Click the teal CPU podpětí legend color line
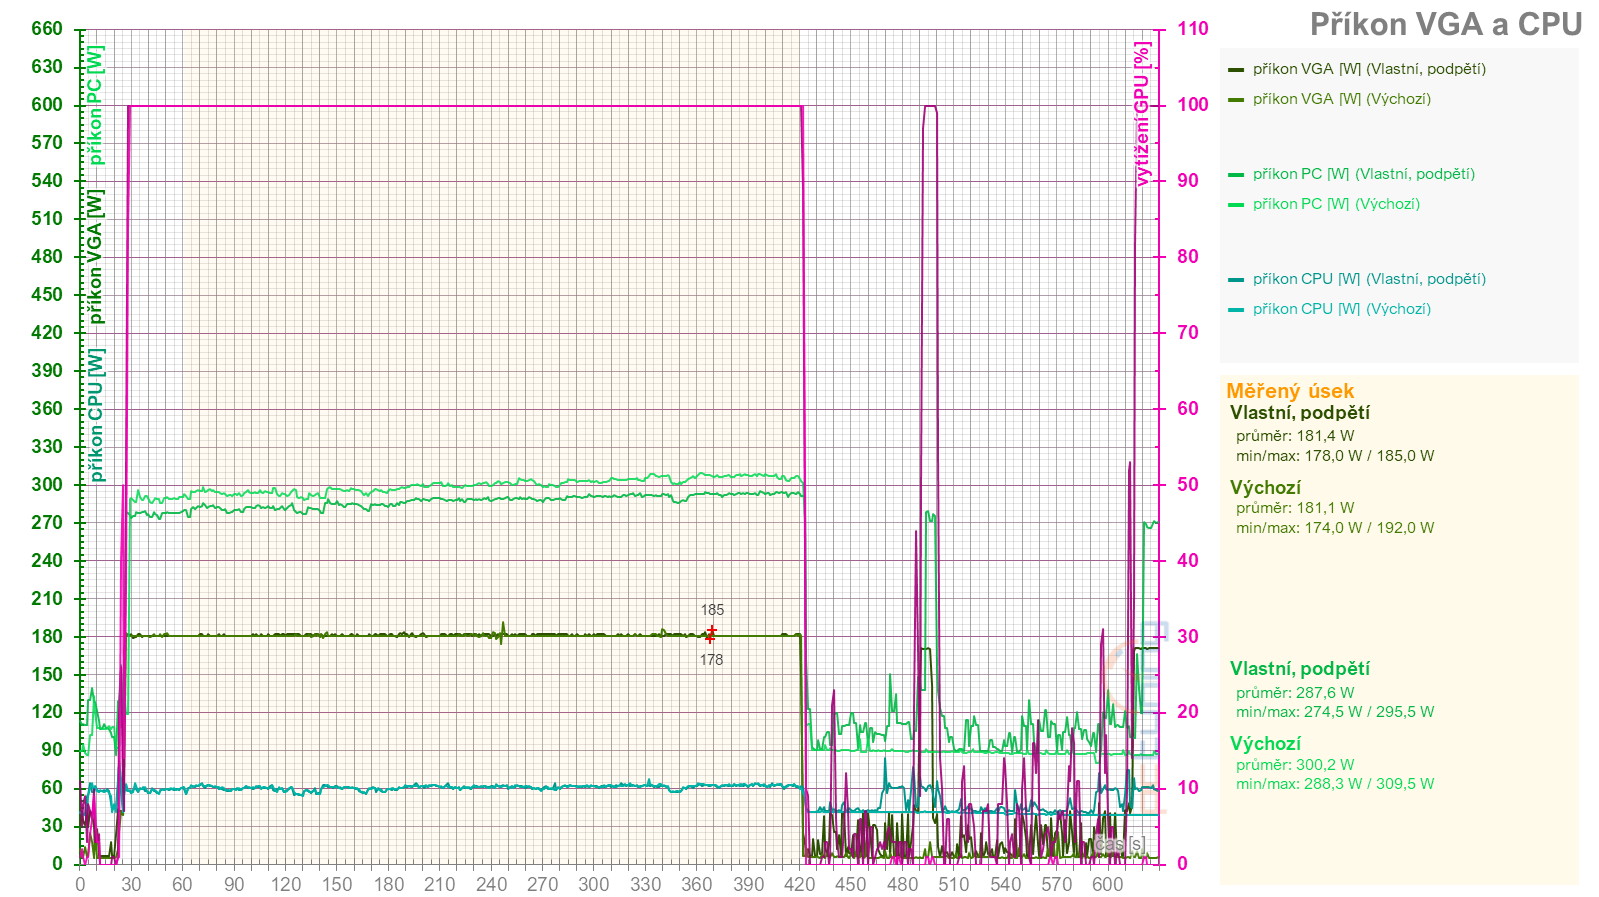 coord(1236,280)
